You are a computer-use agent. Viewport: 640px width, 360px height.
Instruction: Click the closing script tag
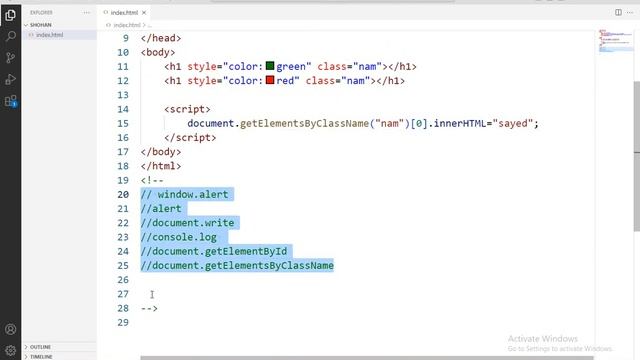pos(190,138)
